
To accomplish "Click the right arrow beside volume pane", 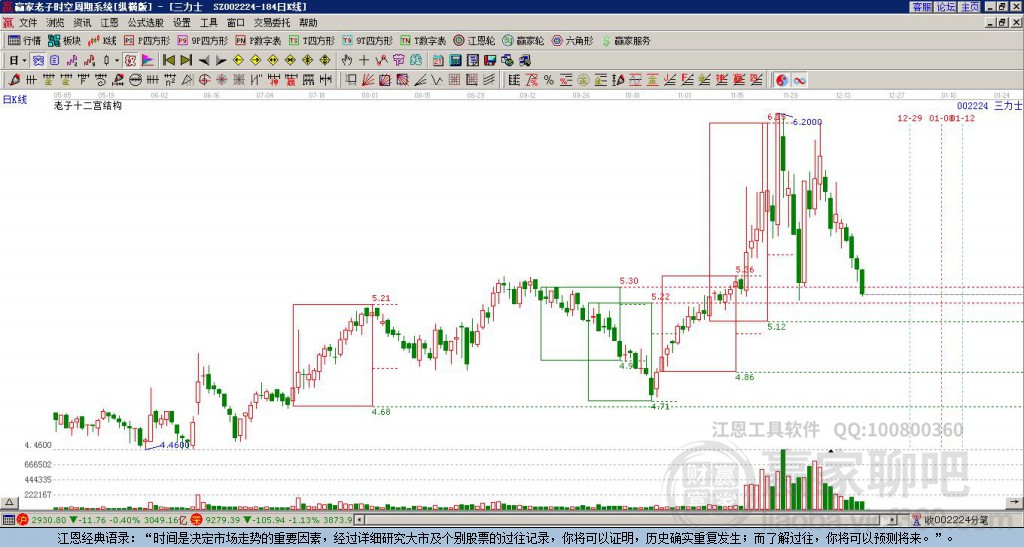I will click(1014, 502).
